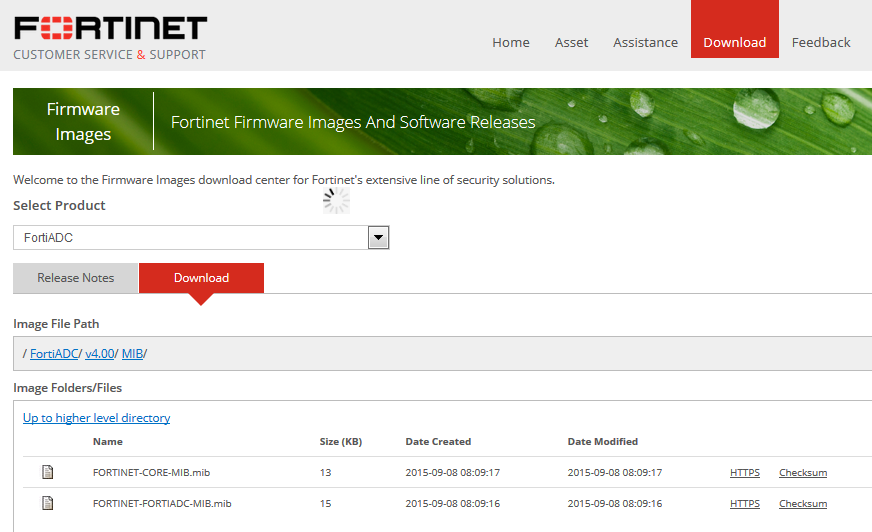The image size is (872, 532).
Task: Click the Size (KB) column header
Action: coord(341,441)
